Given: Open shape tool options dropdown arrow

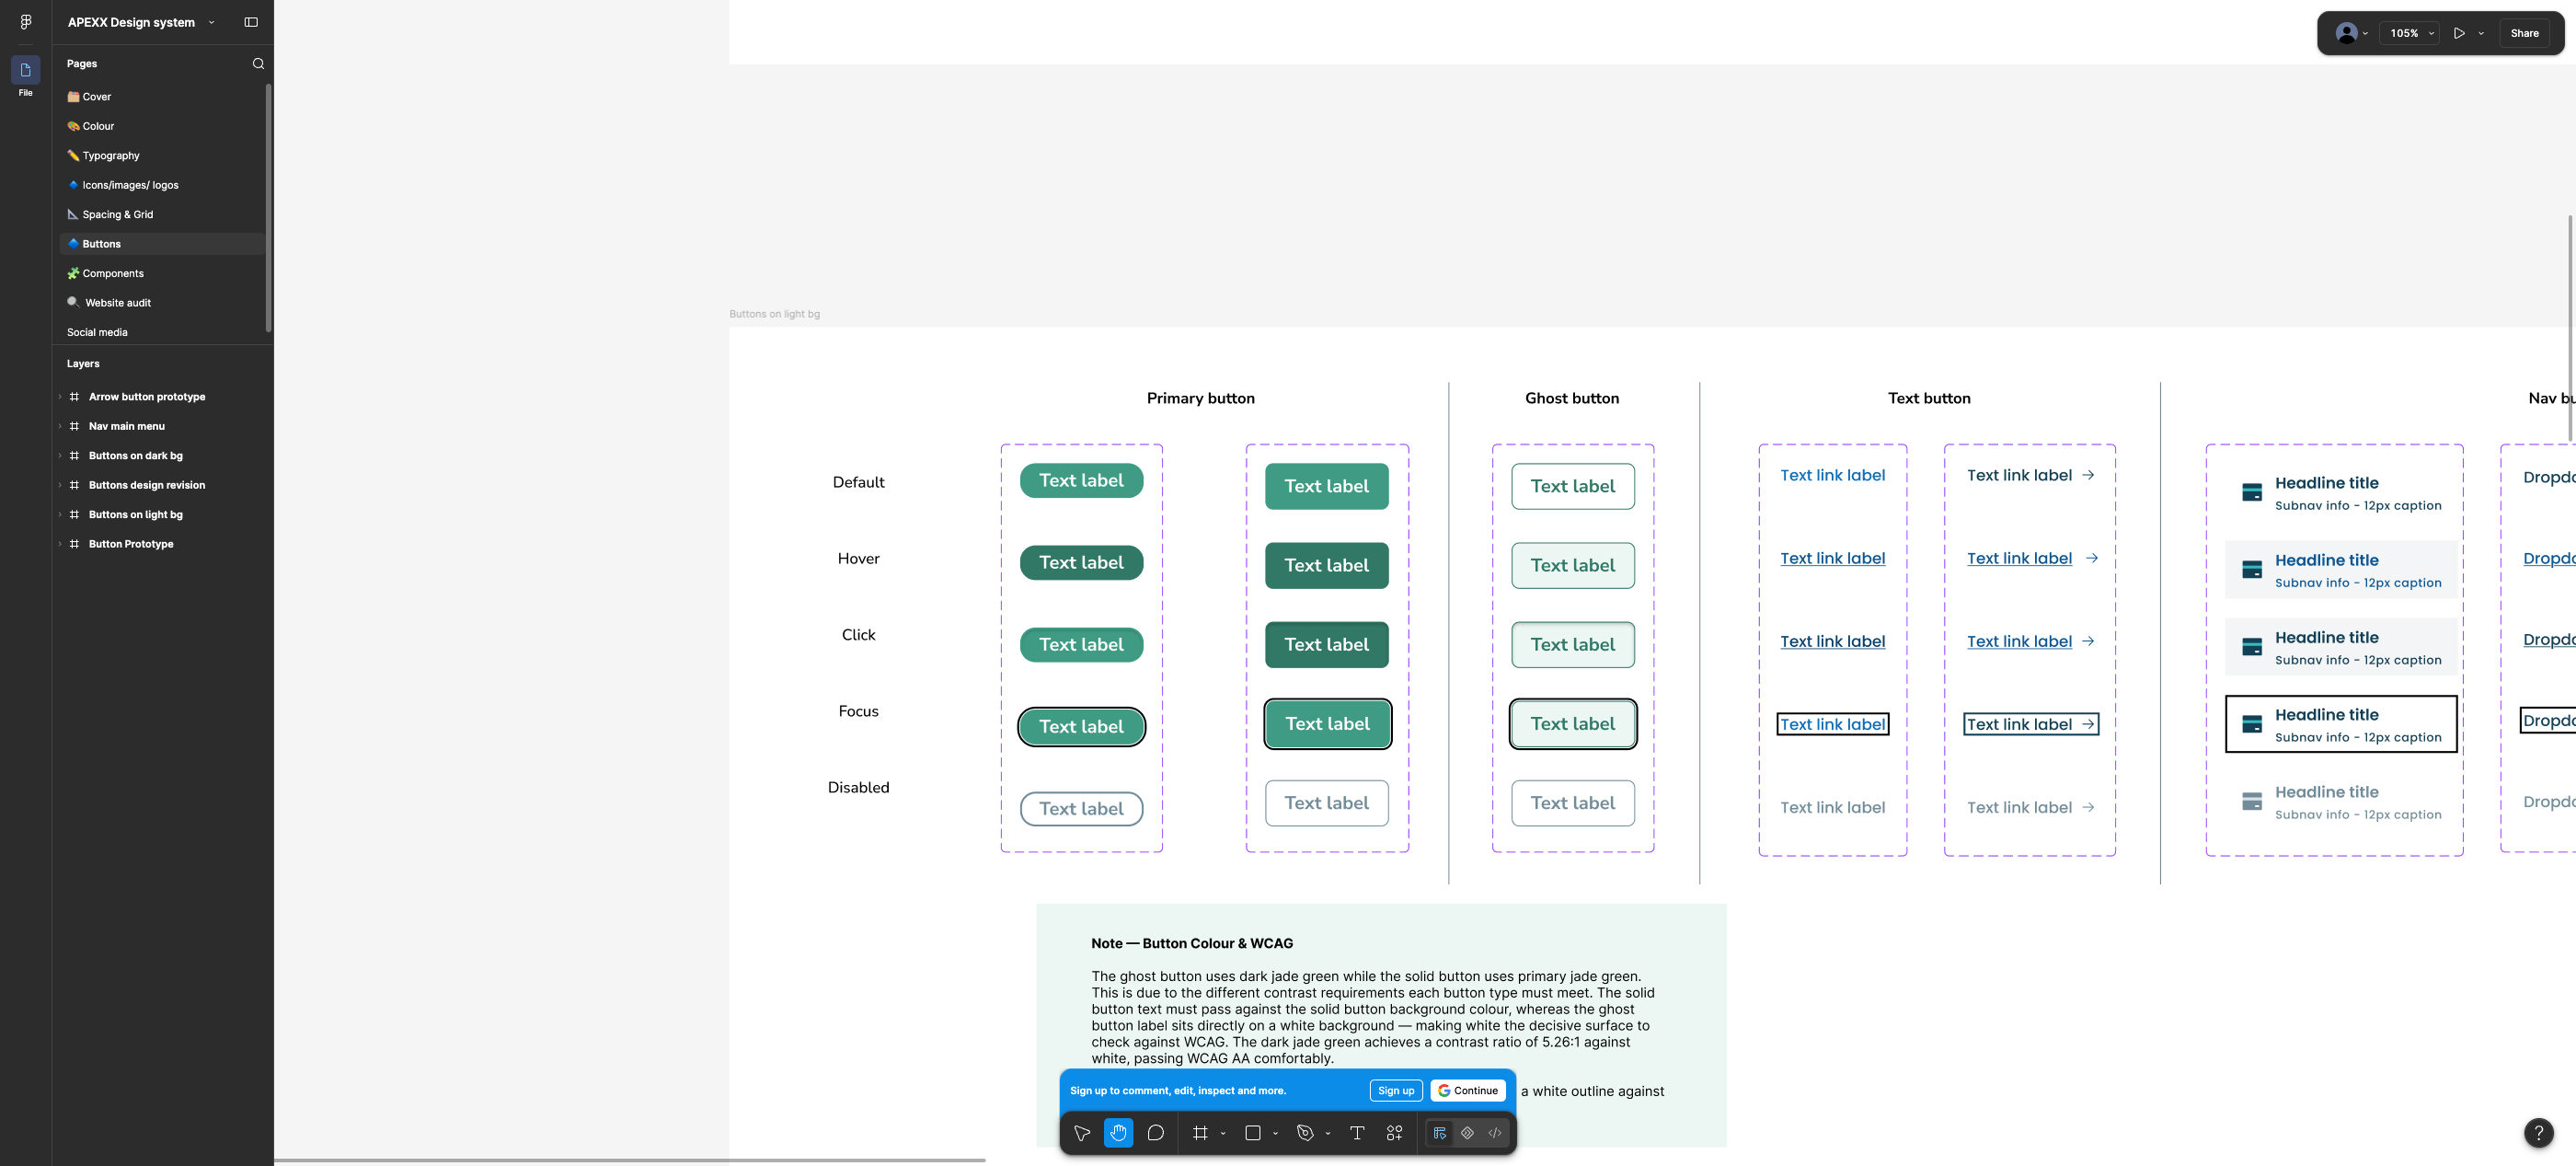Looking at the screenshot, I should tap(1275, 1134).
